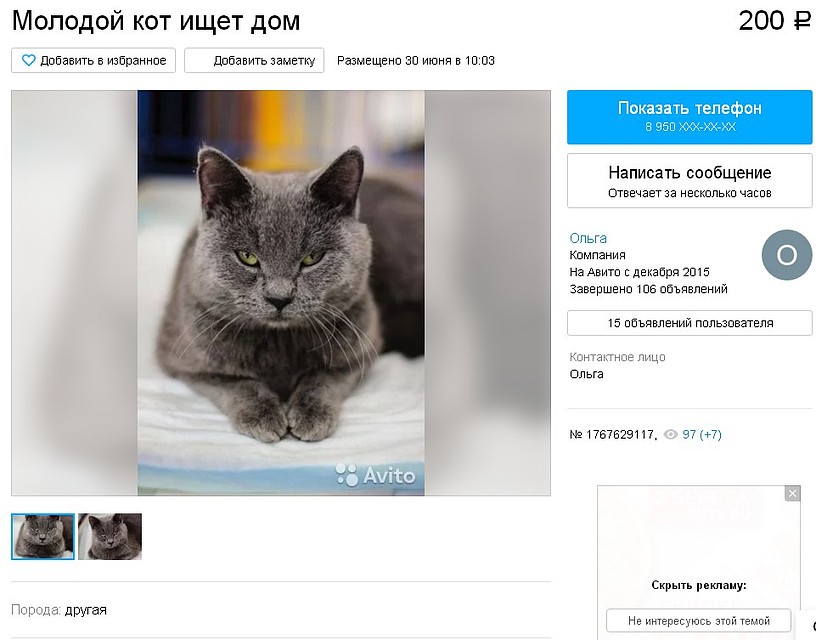The width and height of the screenshot is (816, 640).
Task: View 15 объявлений пользователя
Action: click(x=690, y=323)
